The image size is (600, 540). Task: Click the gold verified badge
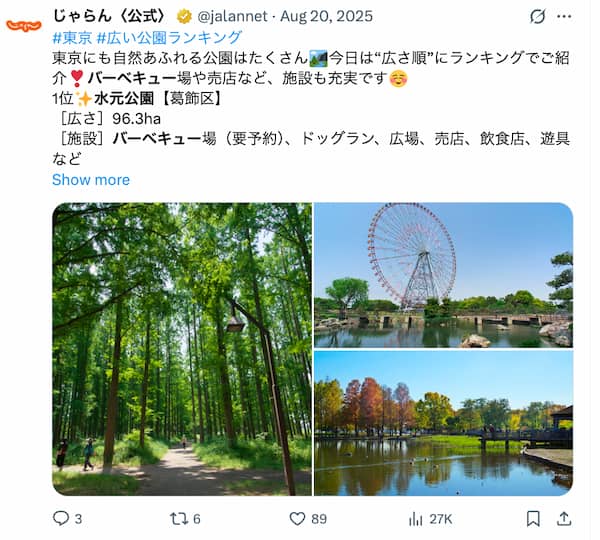point(184,16)
